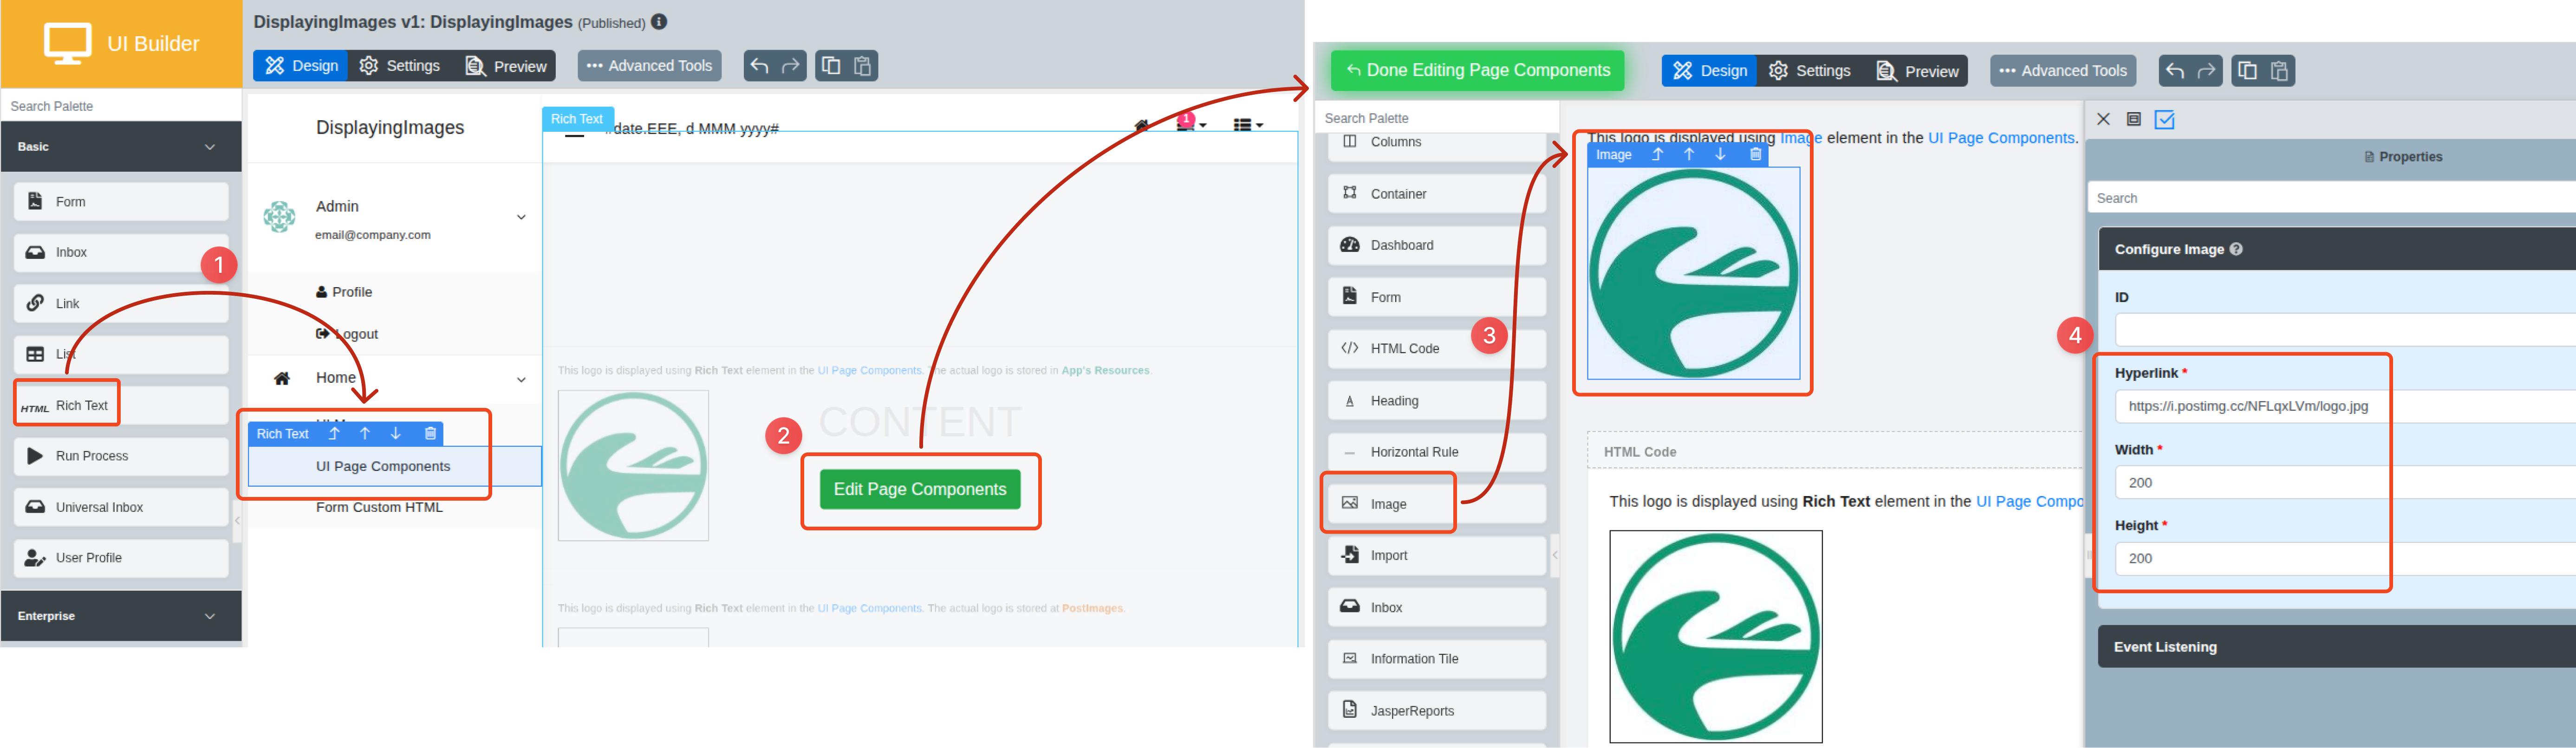This screenshot has height=748, width=2576.
Task: Close the Properties panel with X icon
Action: tap(2103, 119)
